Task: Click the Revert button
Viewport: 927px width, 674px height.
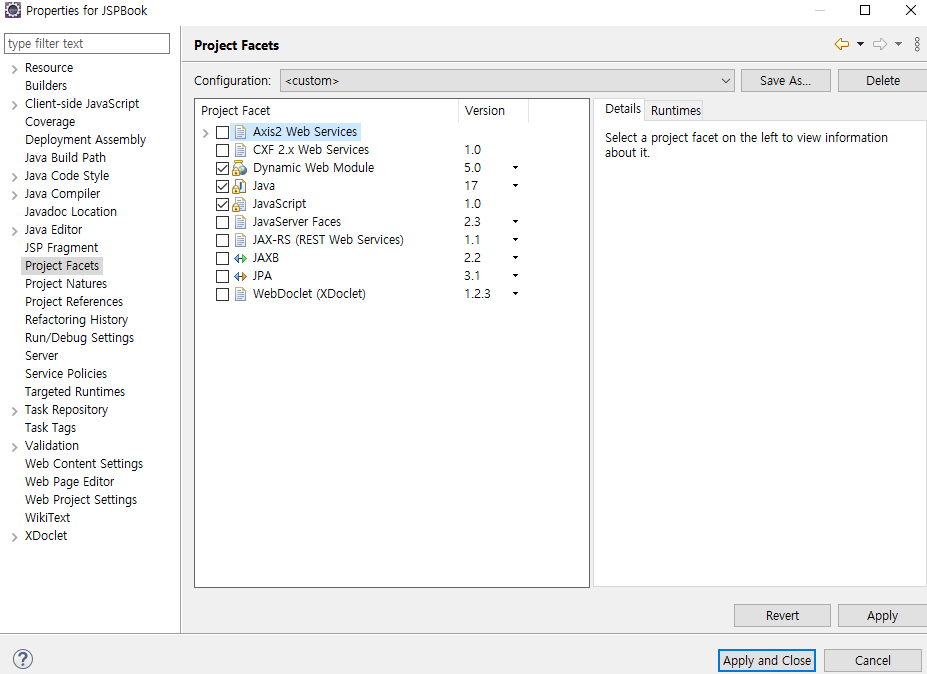Action: click(782, 615)
